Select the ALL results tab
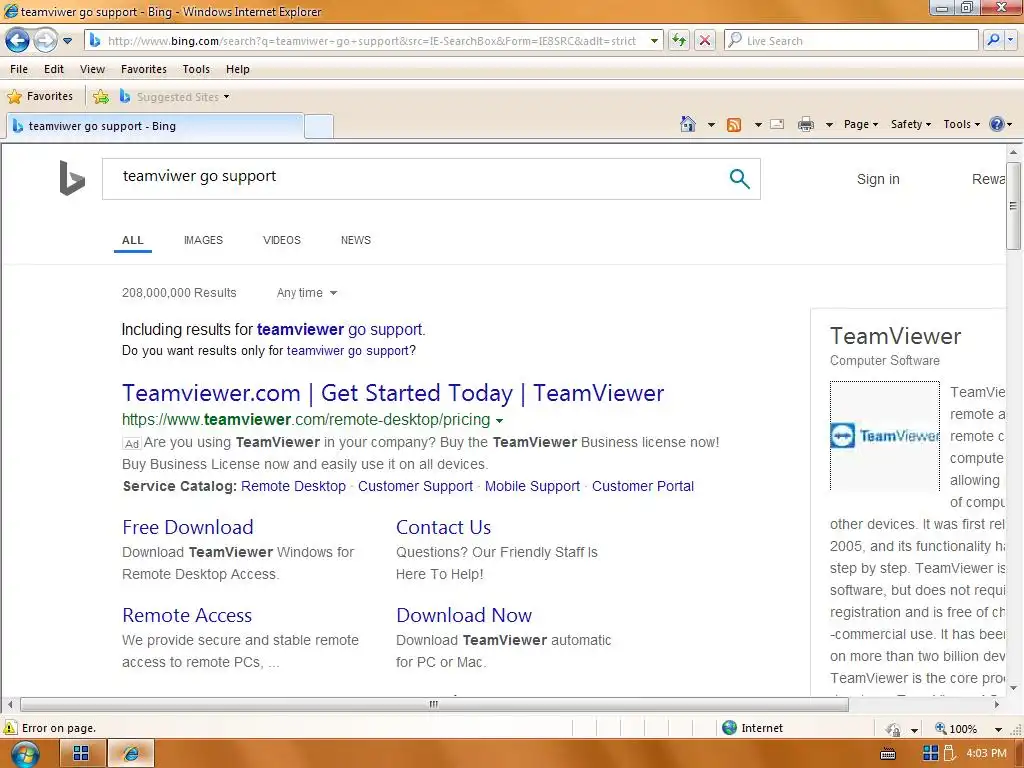Viewport: 1024px width, 768px height. 133,240
